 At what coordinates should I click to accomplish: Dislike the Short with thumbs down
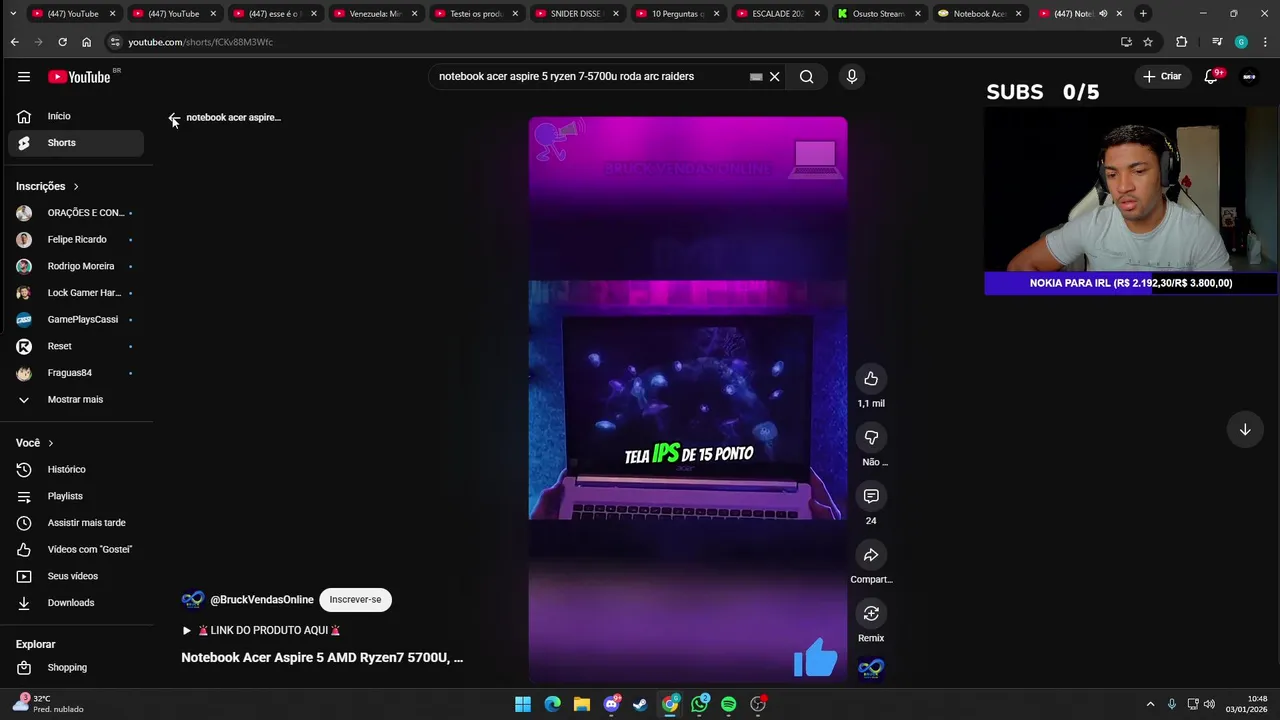click(x=871, y=438)
